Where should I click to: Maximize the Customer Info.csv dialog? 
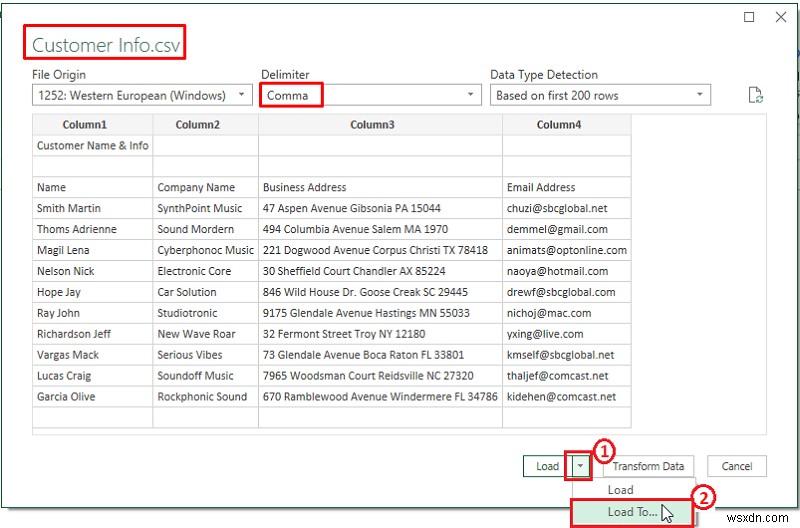tap(749, 17)
